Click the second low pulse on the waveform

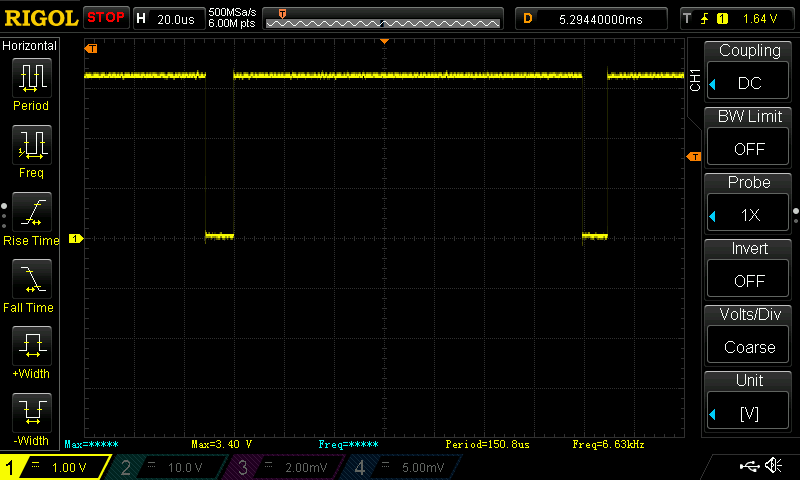(x=595, y=236)
